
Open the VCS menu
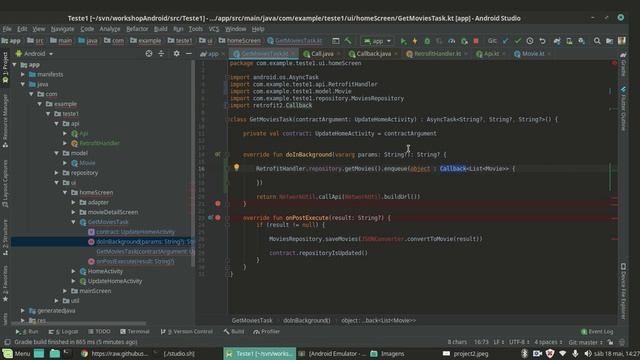click(213, 29)
